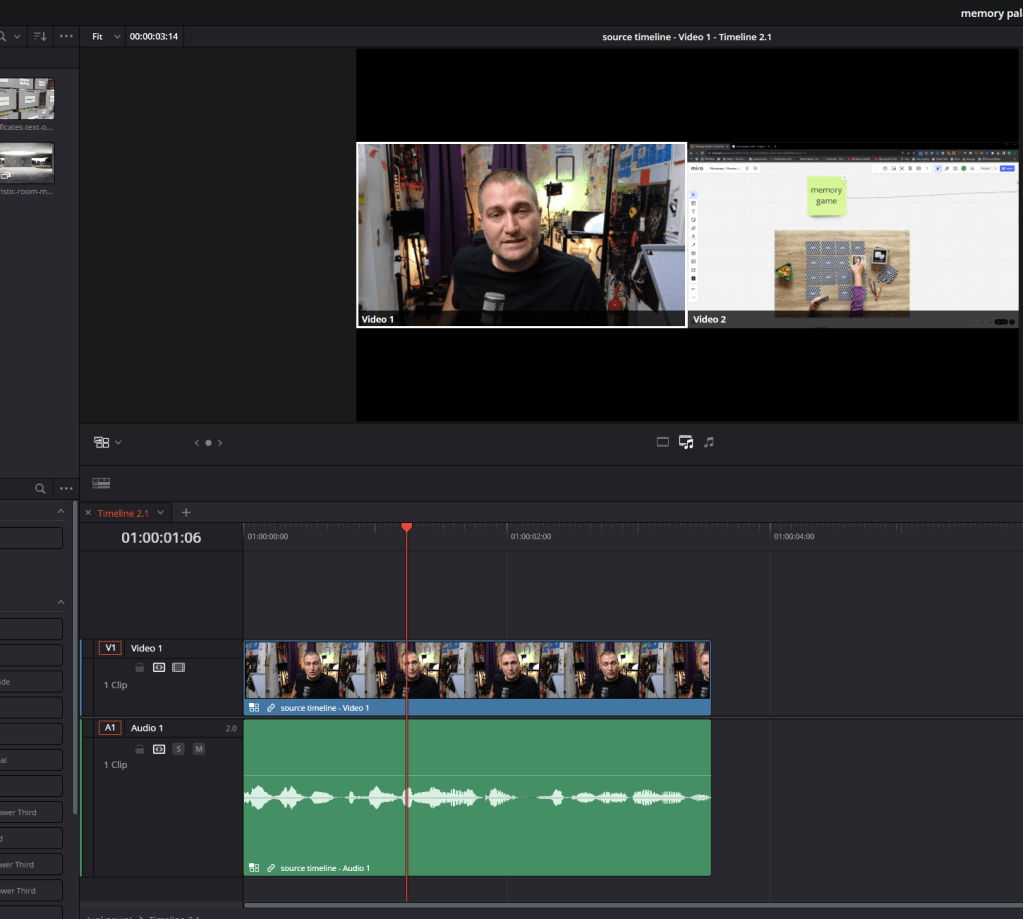
Task: Switch multicam to video only mode
Action: coord(662,442)
